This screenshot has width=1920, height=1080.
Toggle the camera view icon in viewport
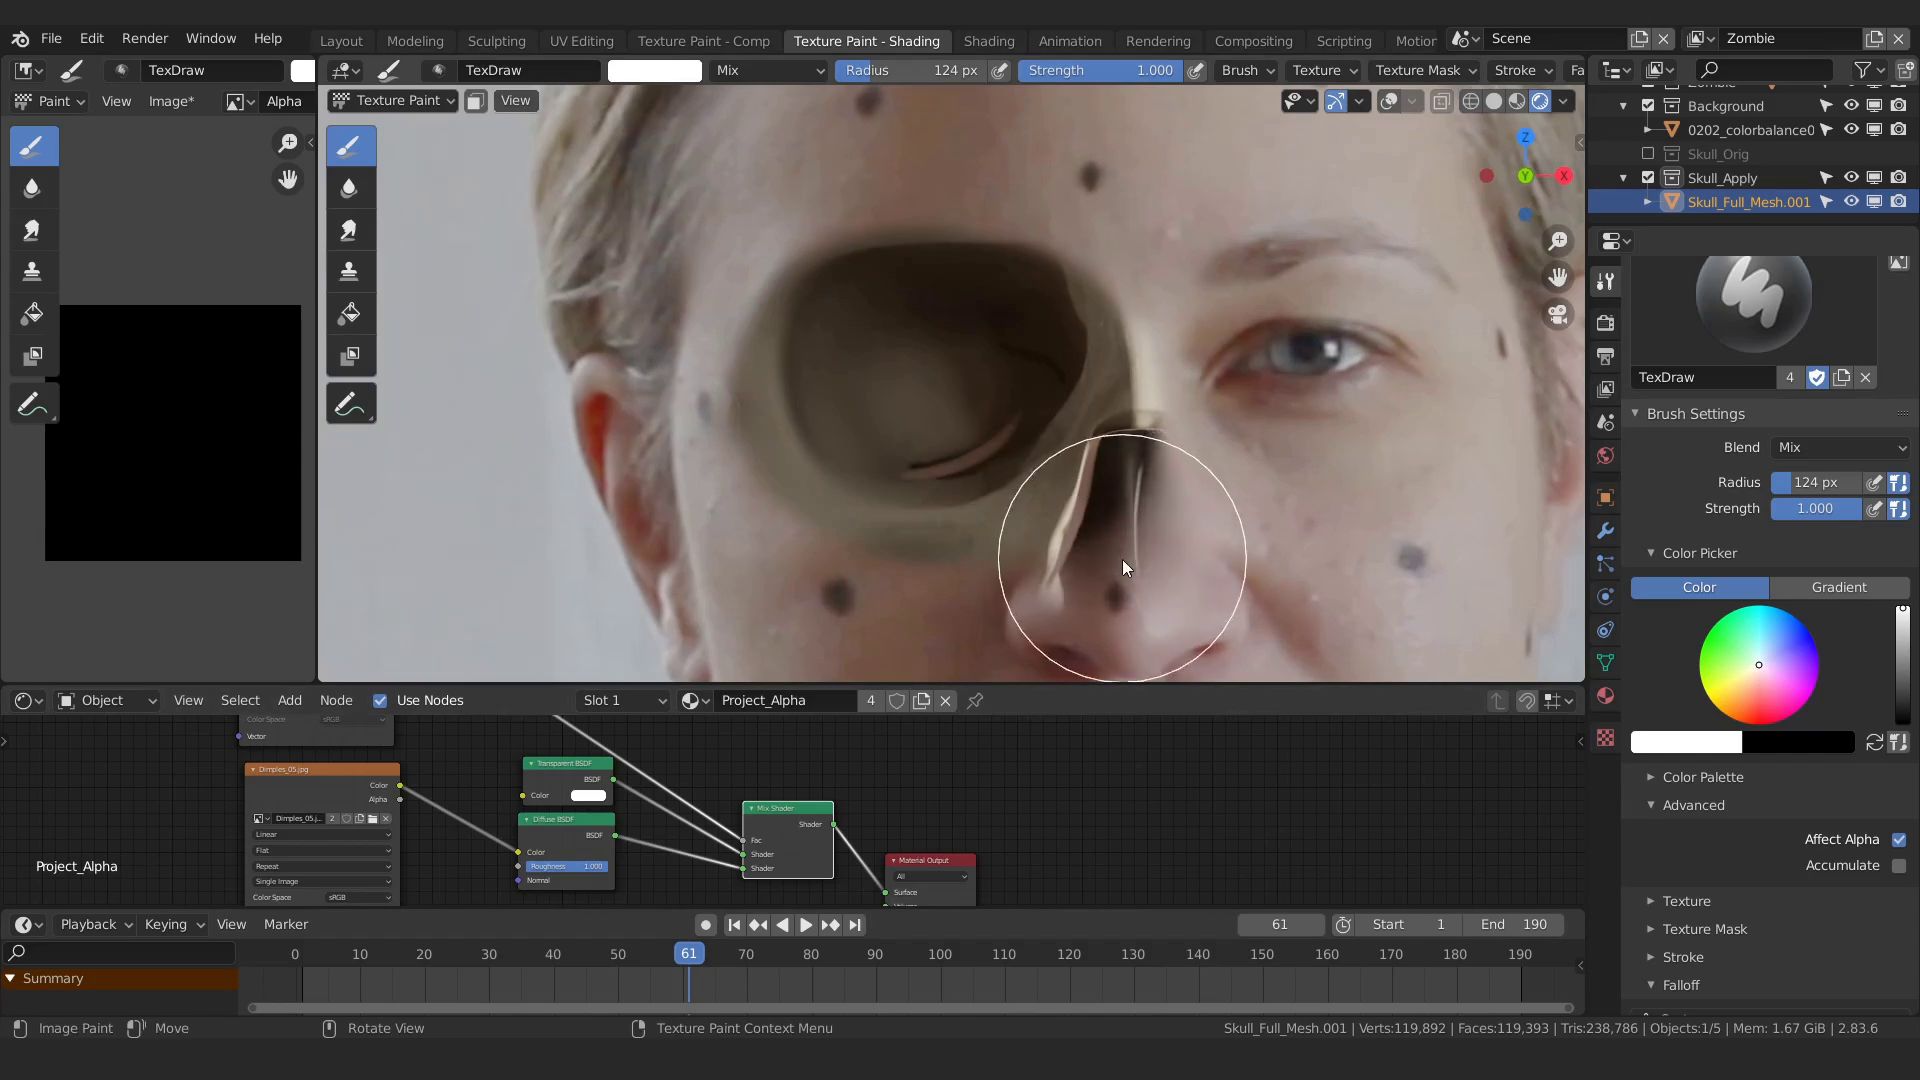click(1558, 314)
